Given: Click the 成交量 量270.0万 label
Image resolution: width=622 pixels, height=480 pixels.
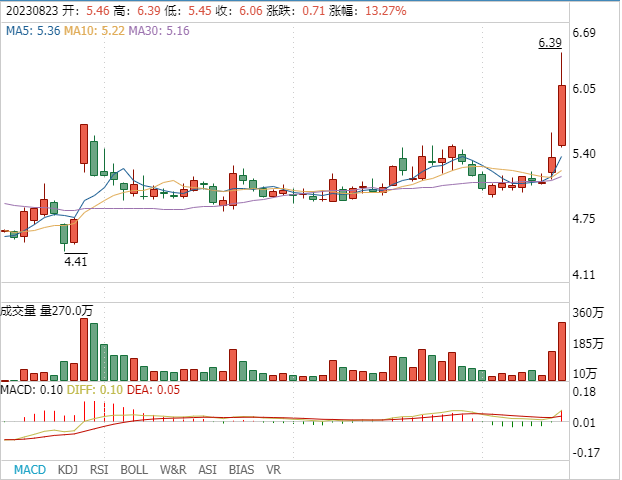Looking at the screenshot, I should point(47,311).
